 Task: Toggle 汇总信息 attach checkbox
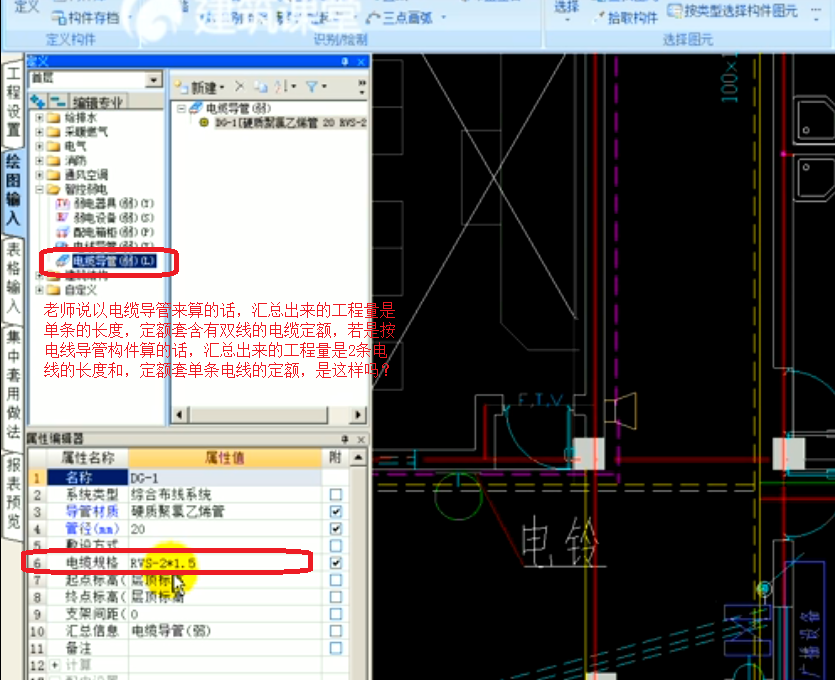pyautogui.click(x=335, y=631)
